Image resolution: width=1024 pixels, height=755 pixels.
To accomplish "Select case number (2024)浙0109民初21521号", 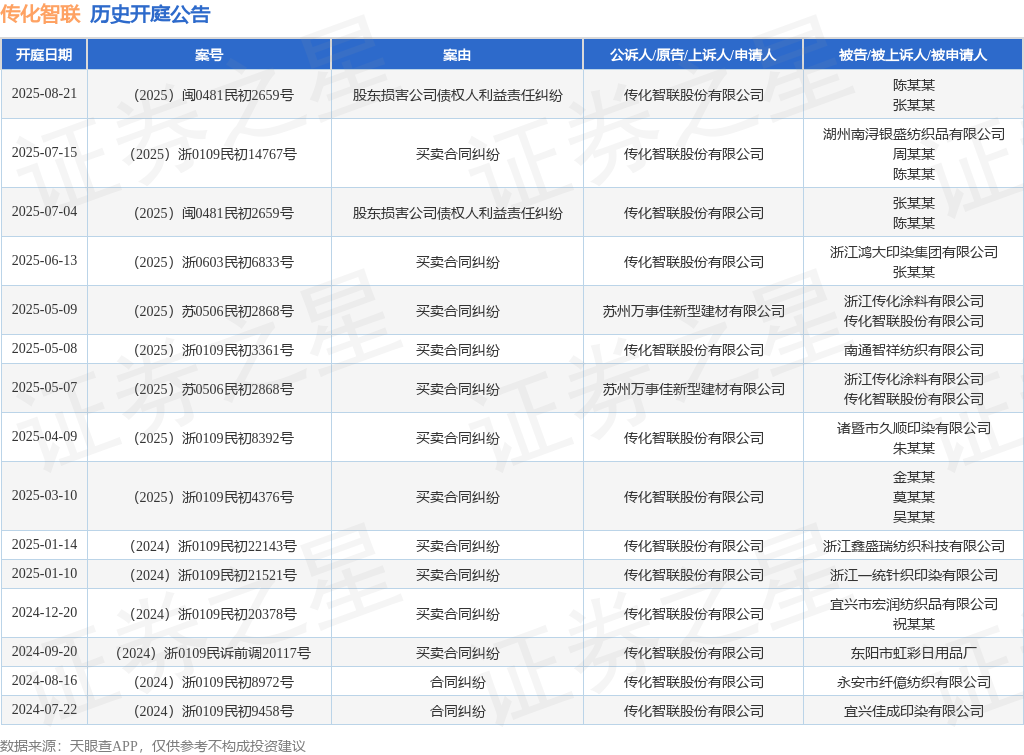I will click(x=214, y=575).
